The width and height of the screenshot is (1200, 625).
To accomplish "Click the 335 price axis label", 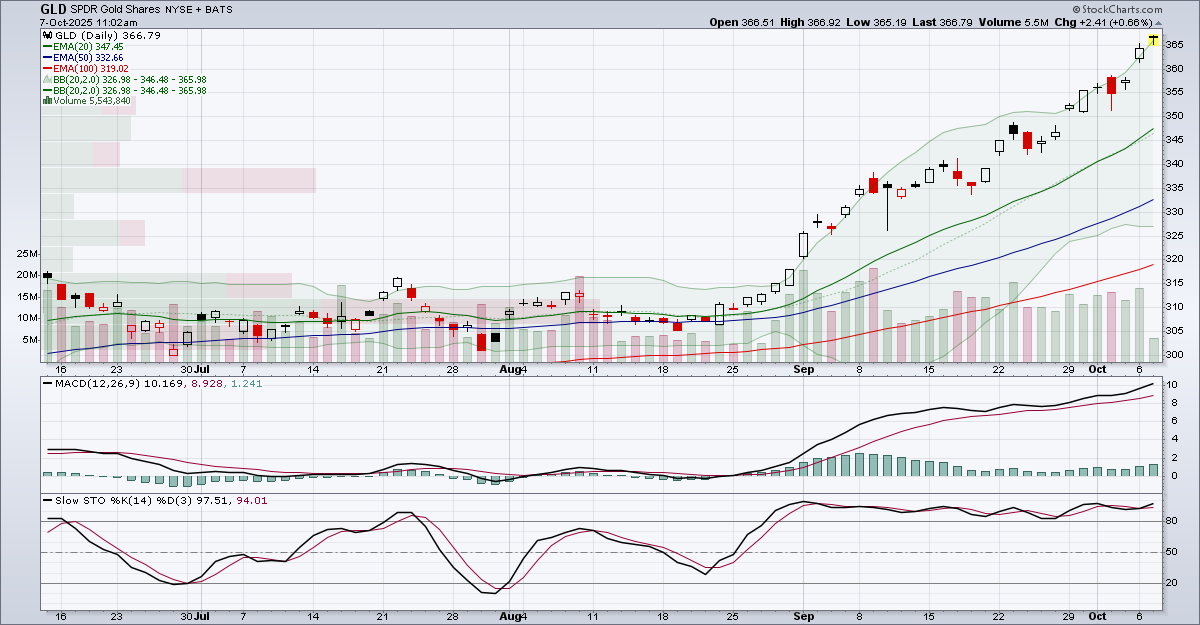I will click(x=1174, y=188).
